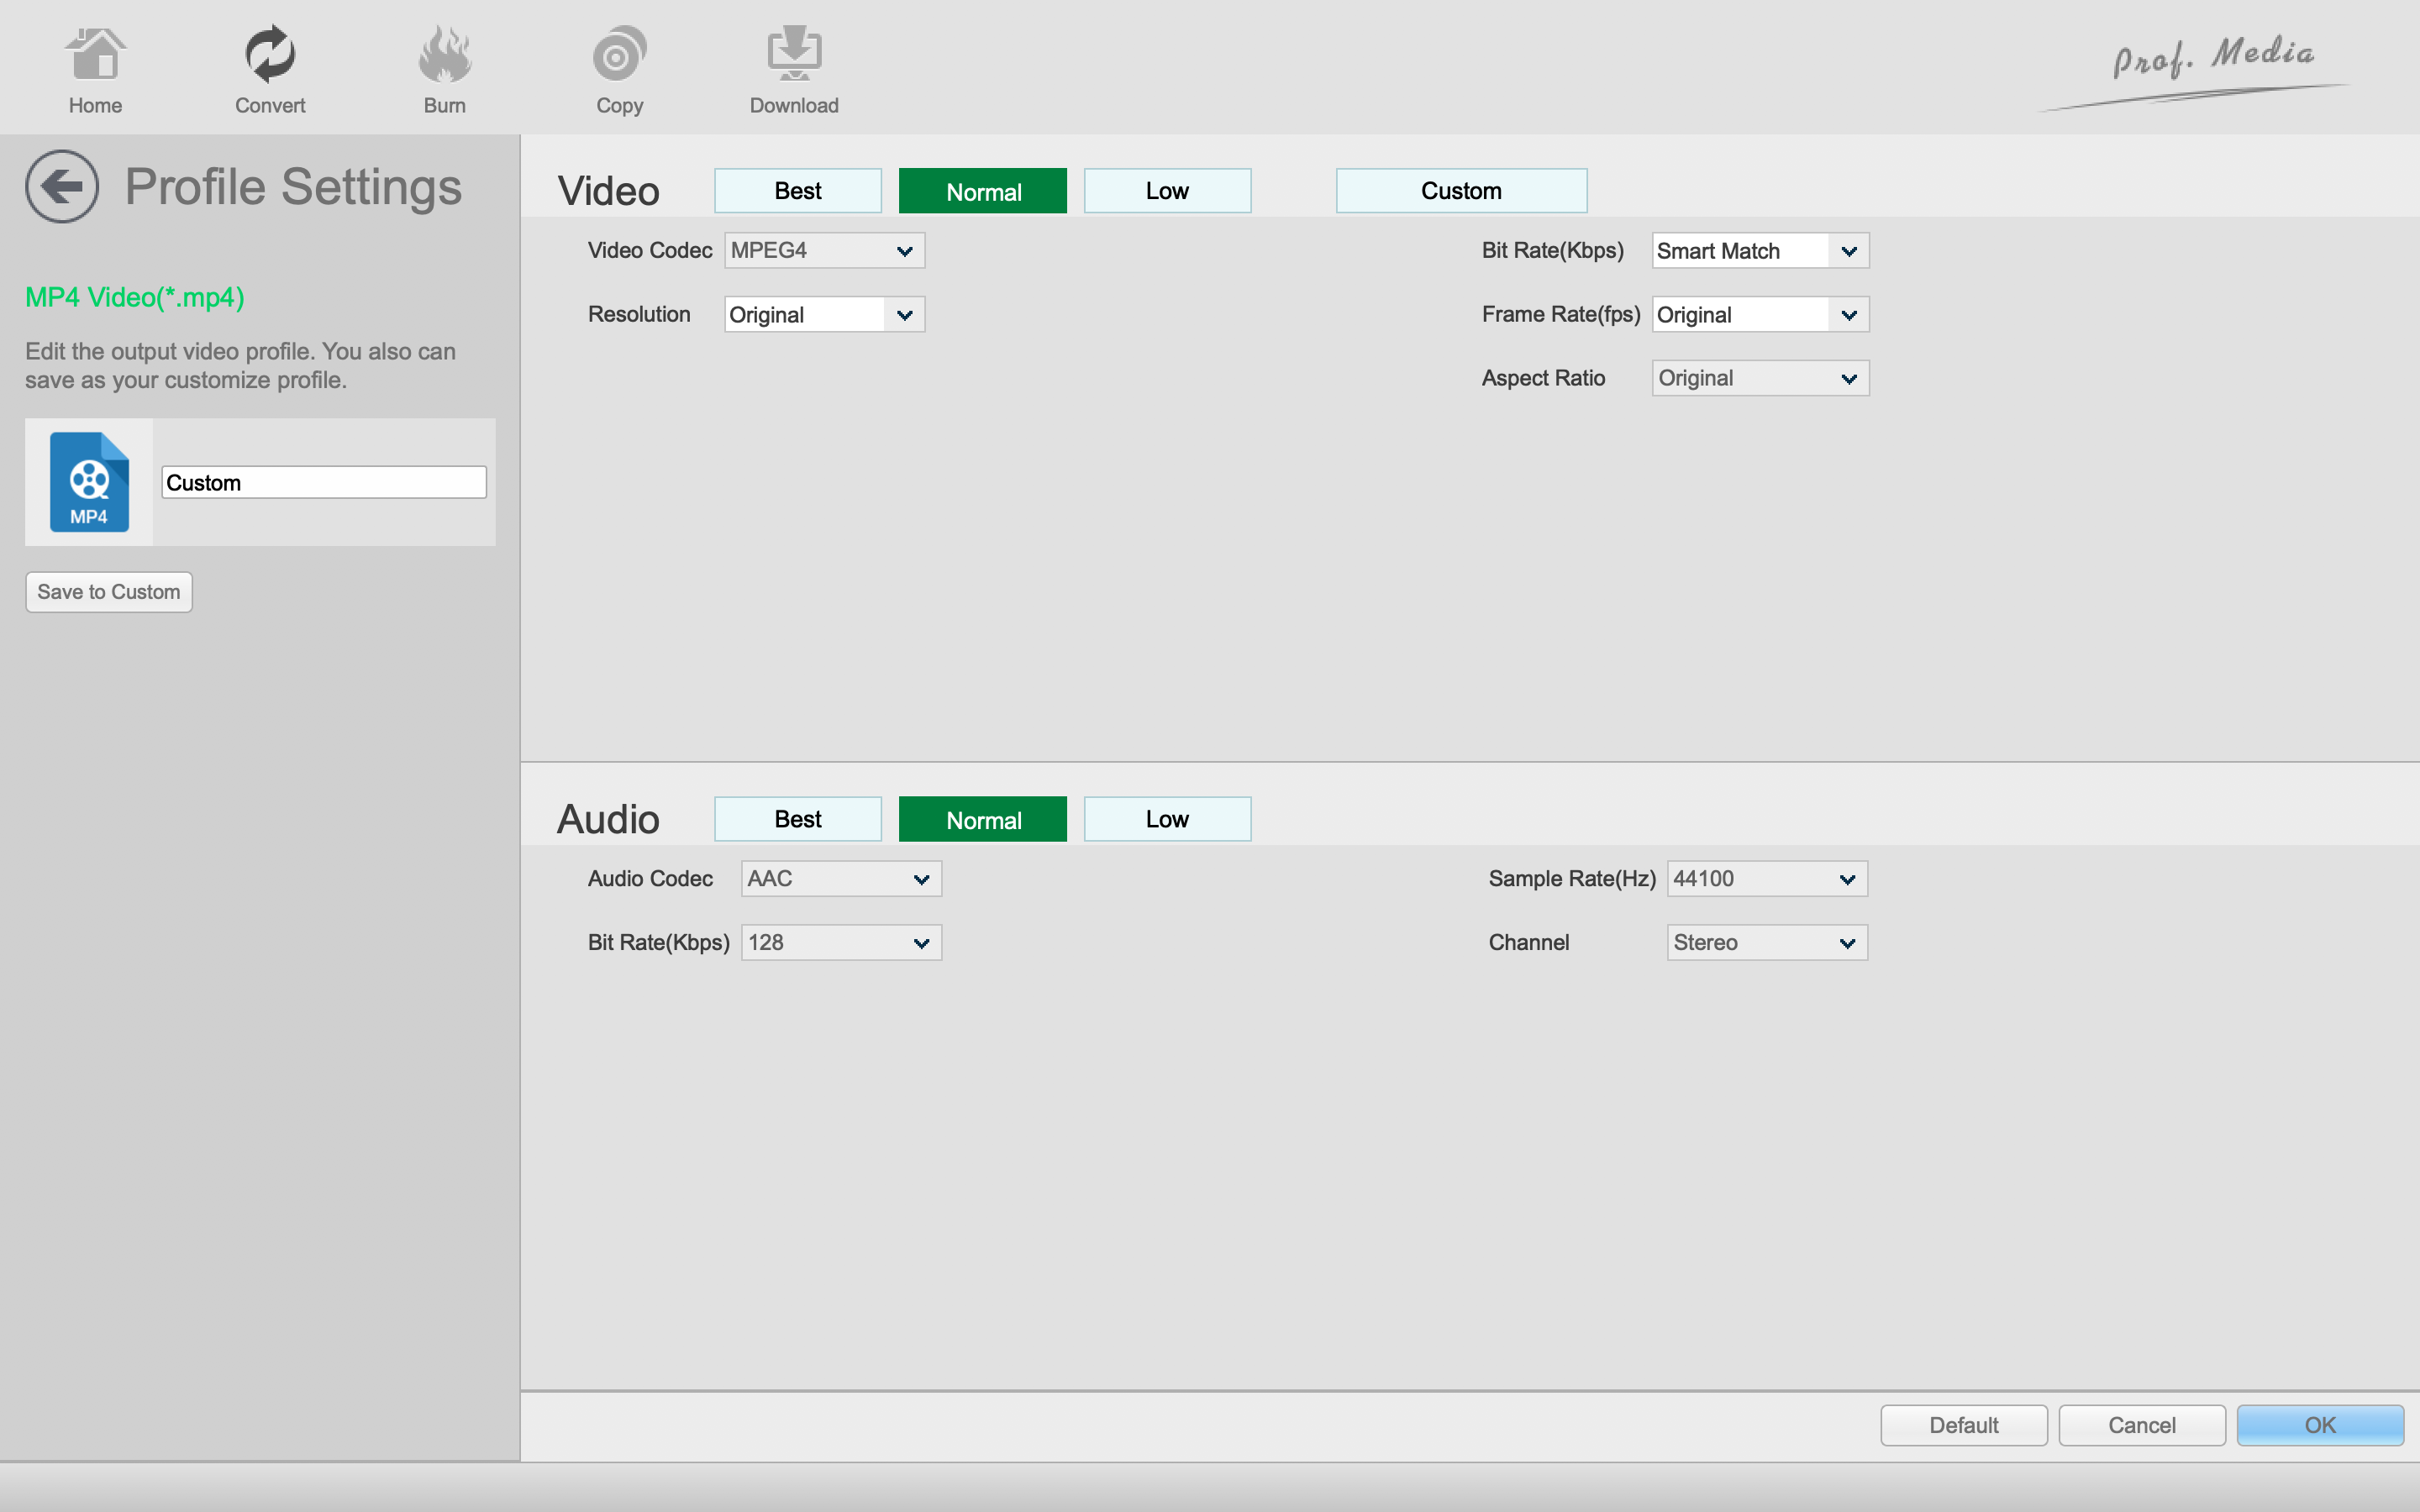Open the Convert module icon
2420x1512 pixels.
(x=270, y=55)
